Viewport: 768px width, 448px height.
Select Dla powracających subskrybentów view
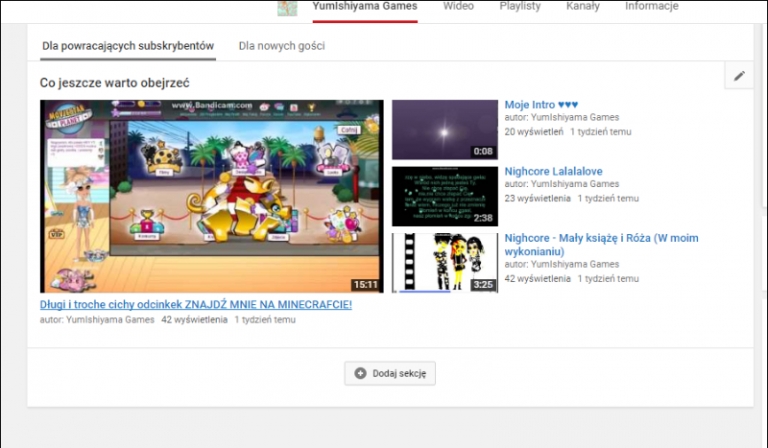[127, 46]
